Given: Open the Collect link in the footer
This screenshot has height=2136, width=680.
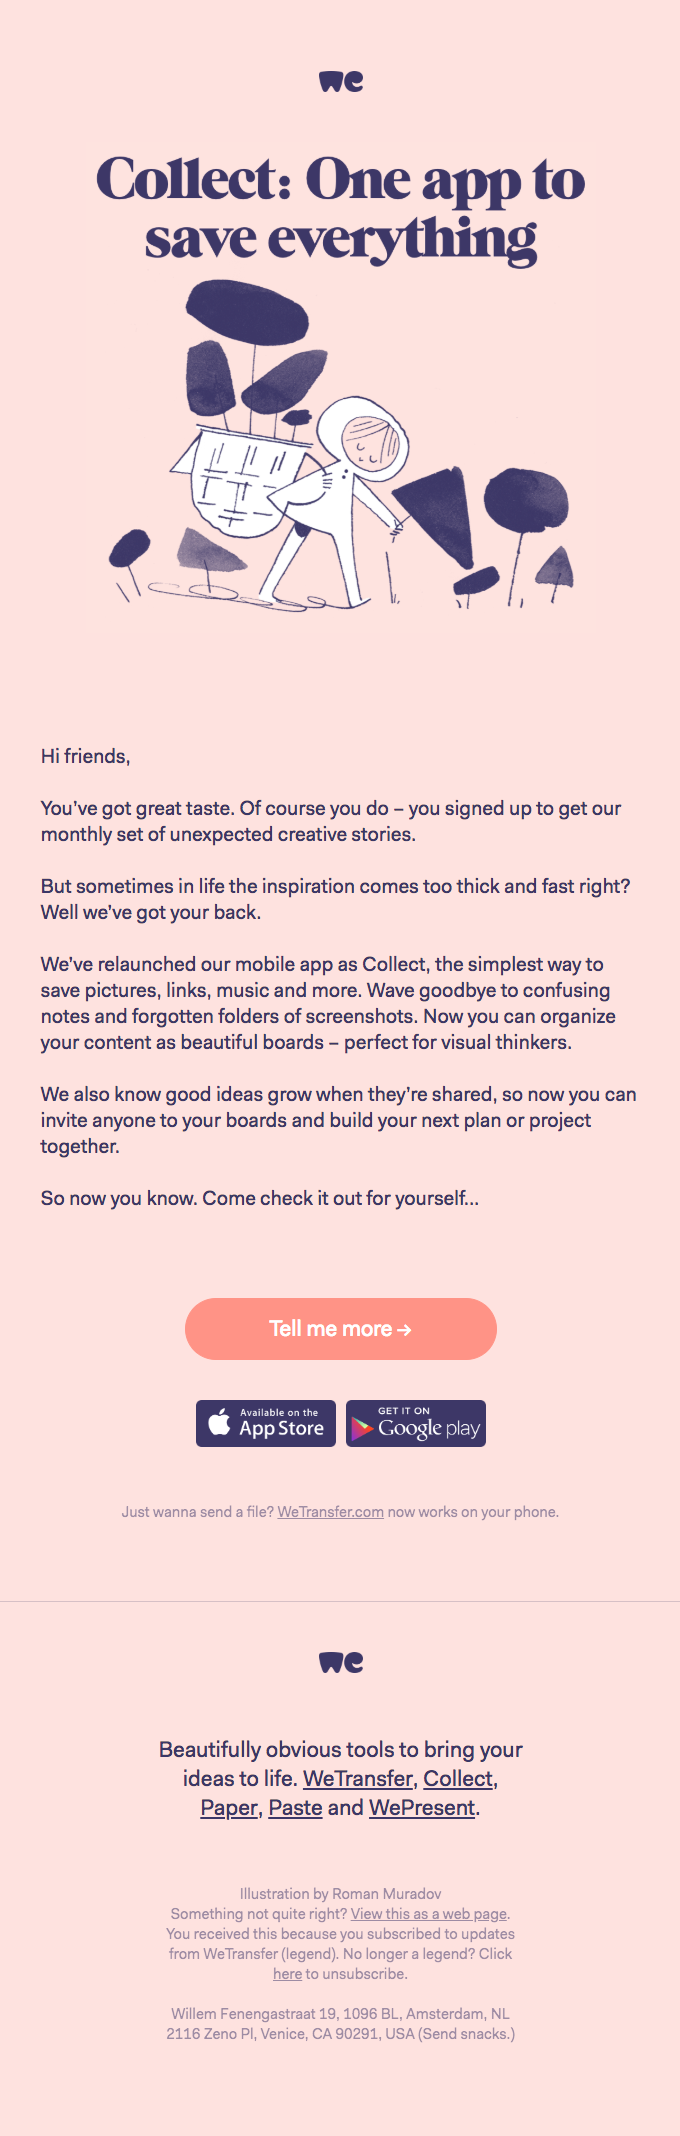Looking at the screenshot, I should coord(458,1779).
